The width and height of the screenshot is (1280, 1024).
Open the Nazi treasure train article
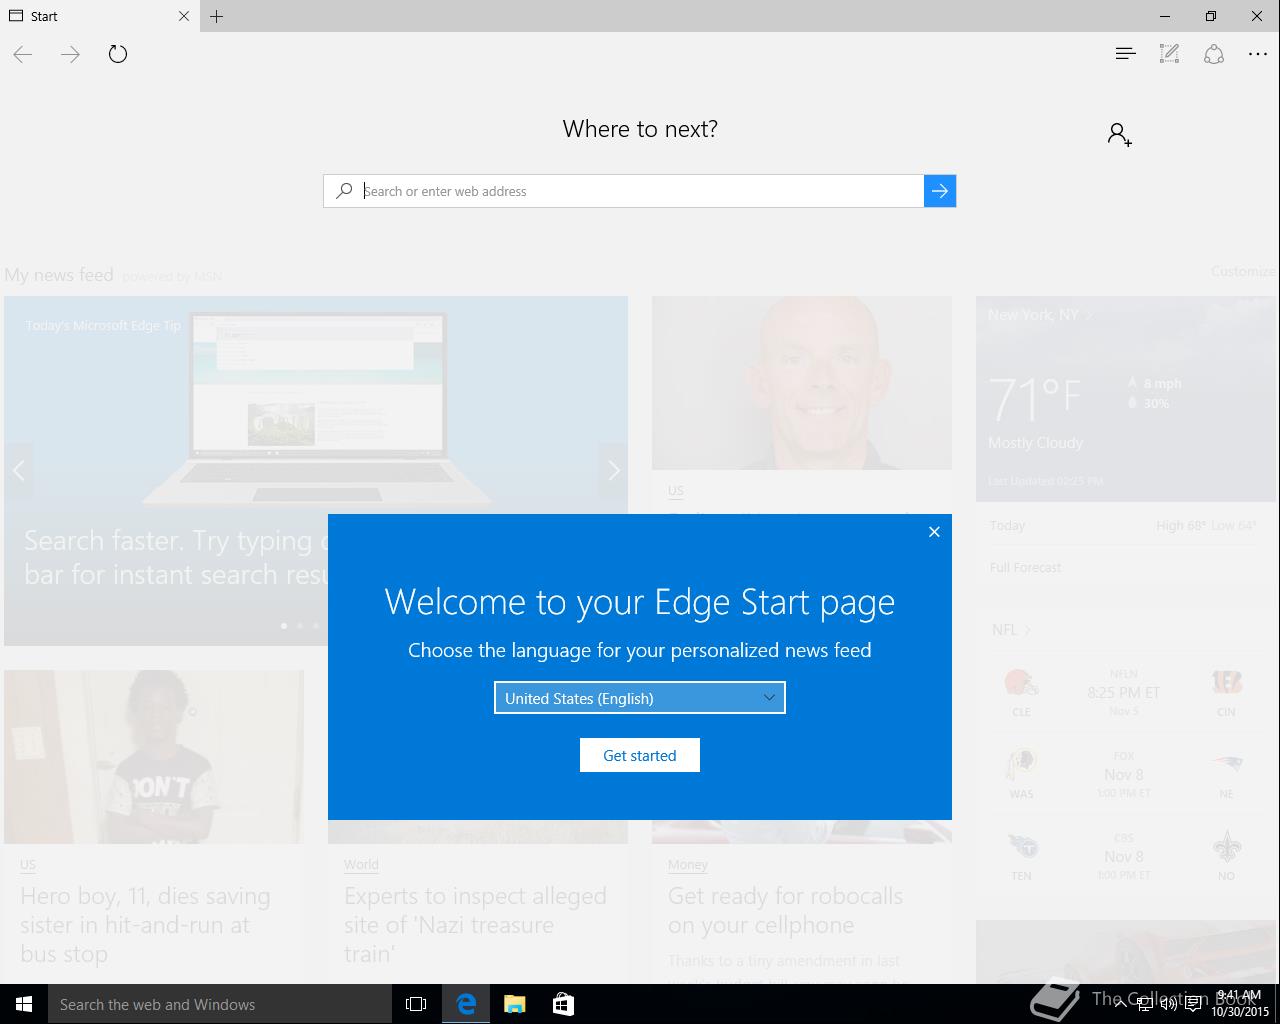475,925
